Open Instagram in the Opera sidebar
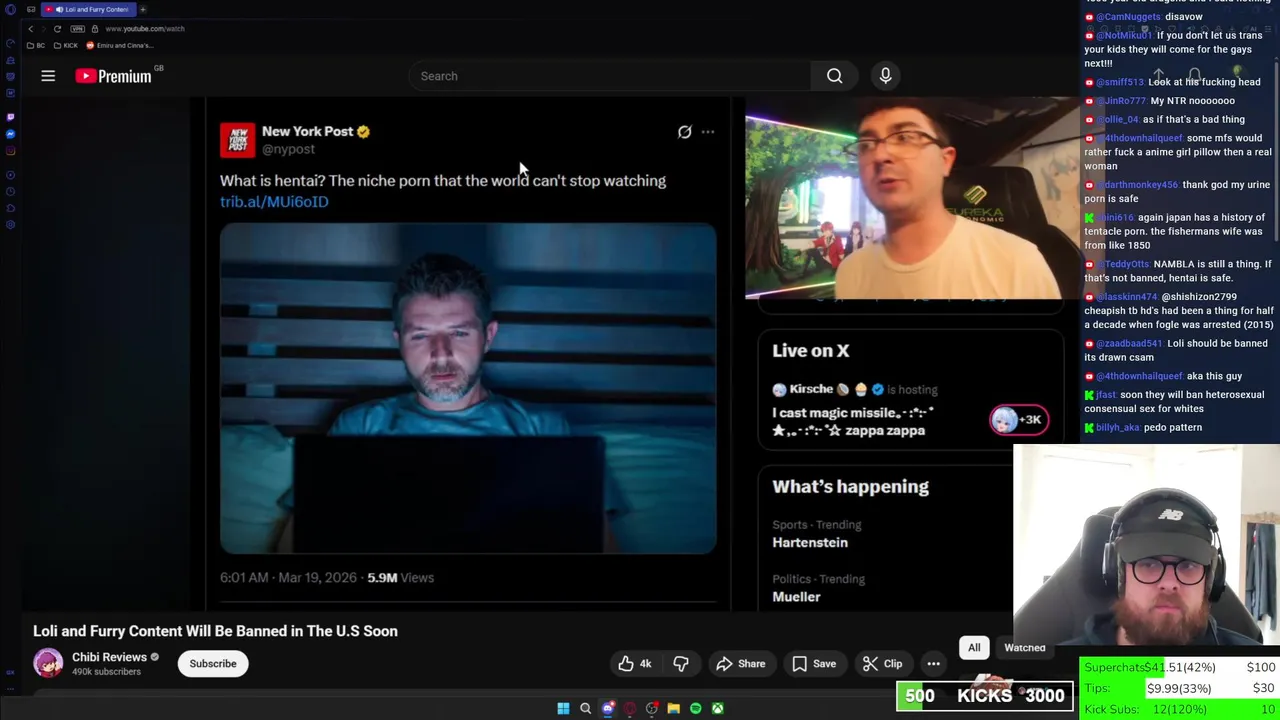 coord(10,151)
